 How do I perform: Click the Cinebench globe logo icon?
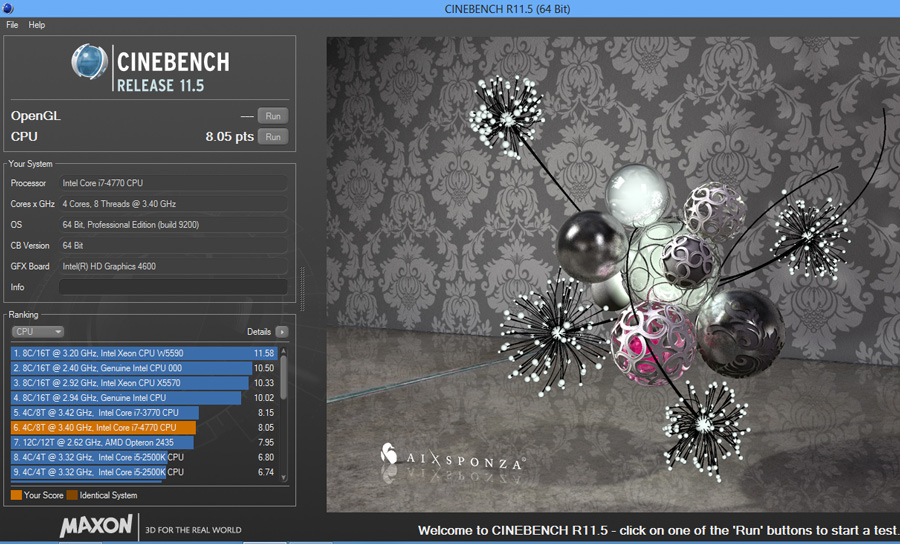tap(90, 61)
